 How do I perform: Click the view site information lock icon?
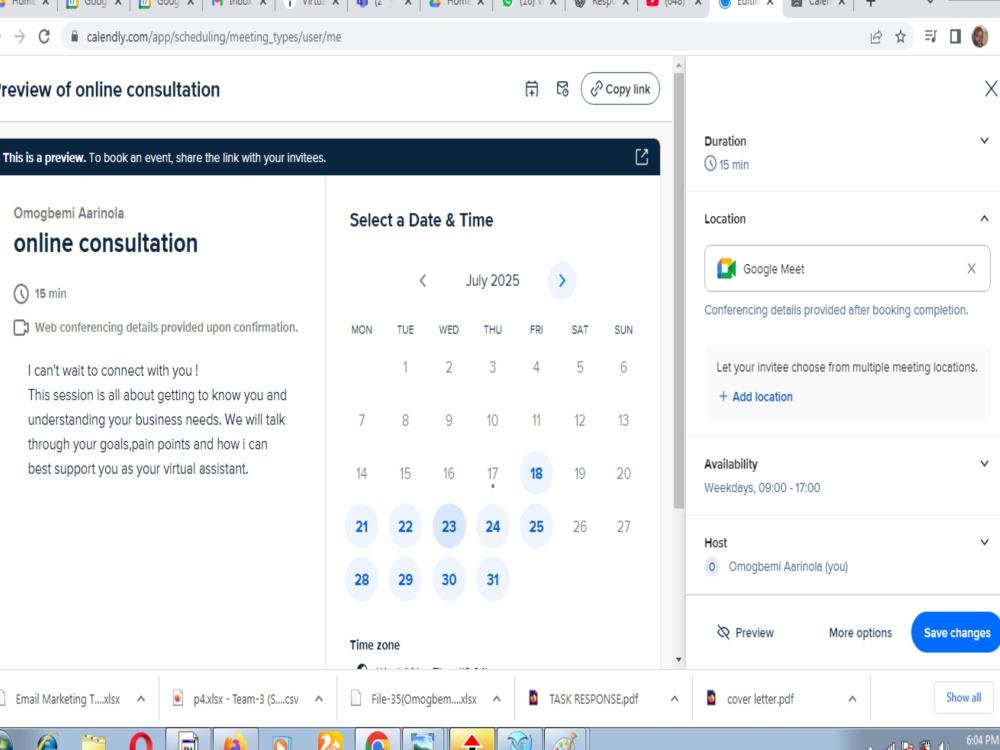[75, 37]
